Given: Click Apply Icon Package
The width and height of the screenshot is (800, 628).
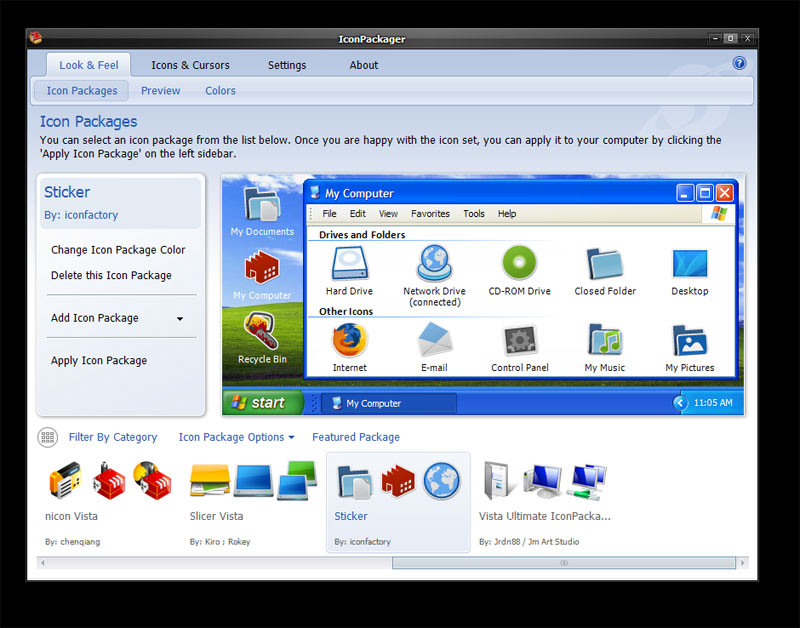Looking at the screenshot, I should click(99, 361).
